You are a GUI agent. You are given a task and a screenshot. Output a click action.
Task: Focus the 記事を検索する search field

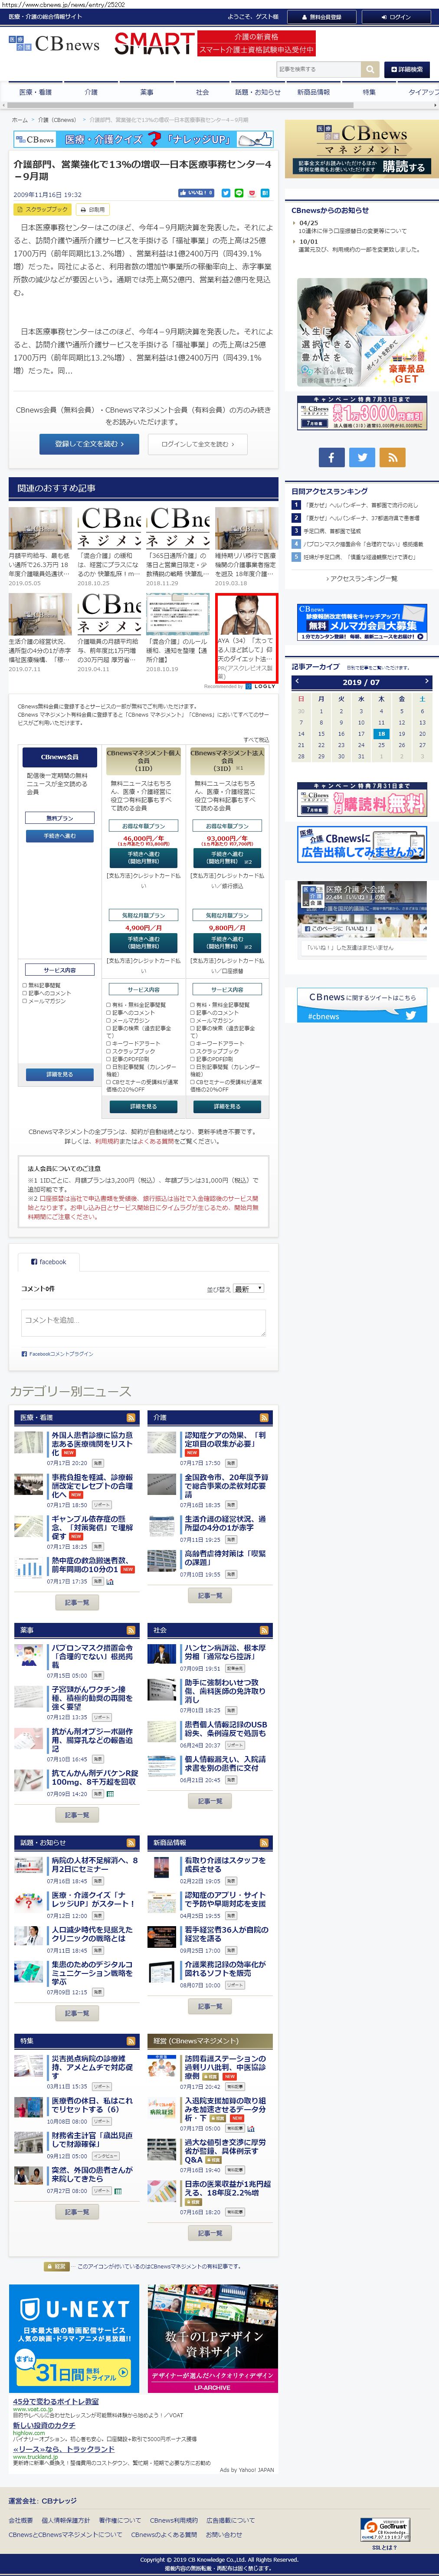318,69
